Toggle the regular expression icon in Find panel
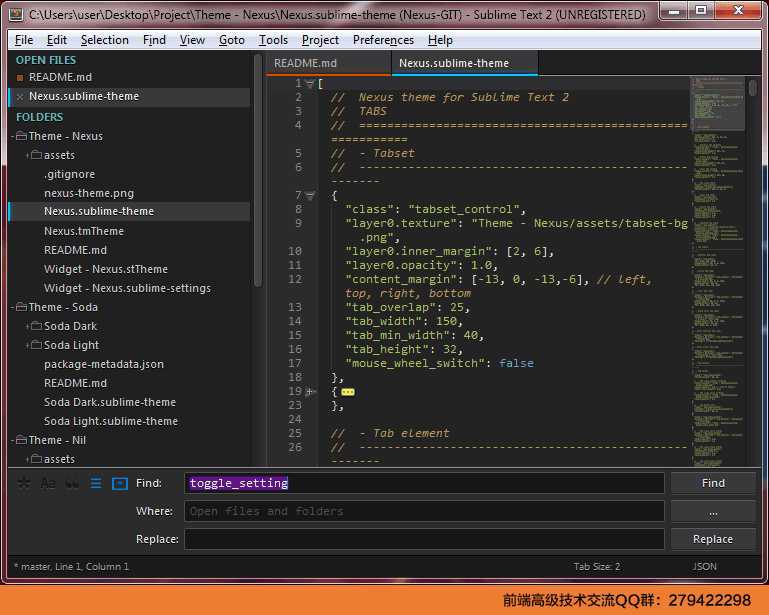 point(24,483)
